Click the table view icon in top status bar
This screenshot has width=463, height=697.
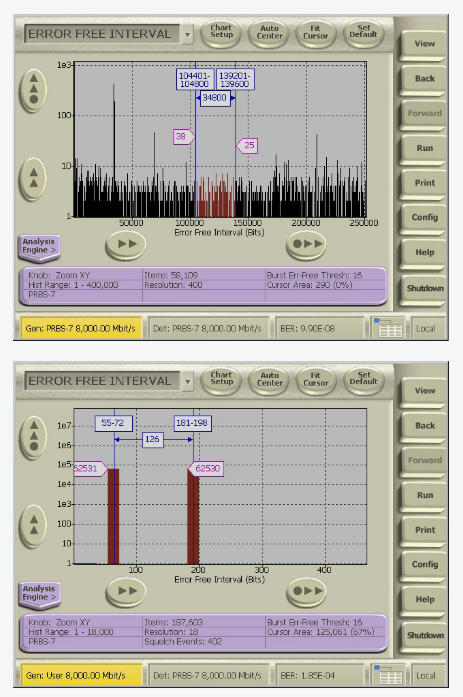point(389,328)
